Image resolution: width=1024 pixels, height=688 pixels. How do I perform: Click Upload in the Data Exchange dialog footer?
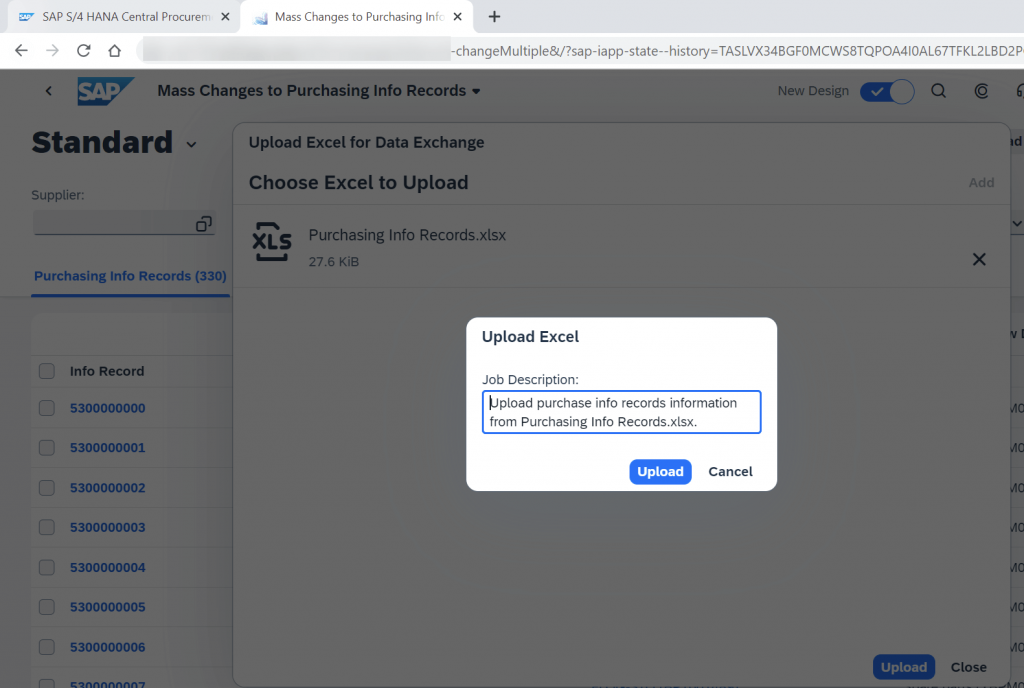[x=904, y=667]
